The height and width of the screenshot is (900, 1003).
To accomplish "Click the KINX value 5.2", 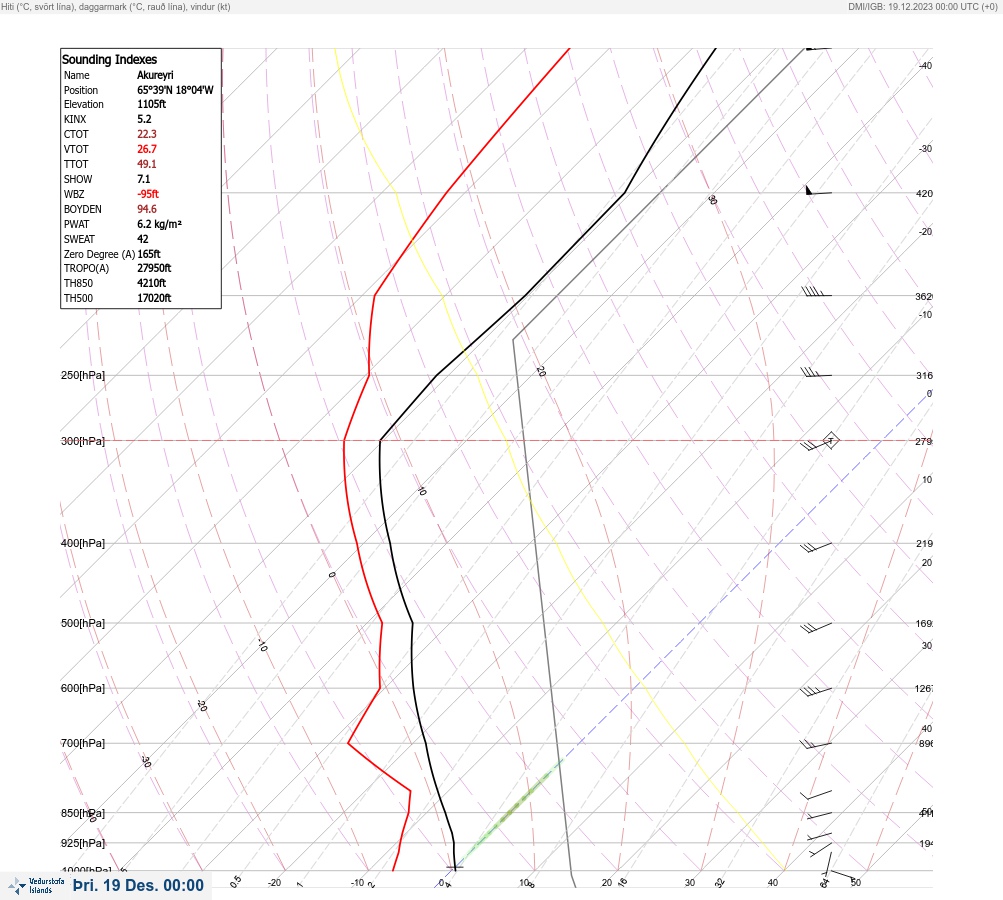I will (145, 119).
